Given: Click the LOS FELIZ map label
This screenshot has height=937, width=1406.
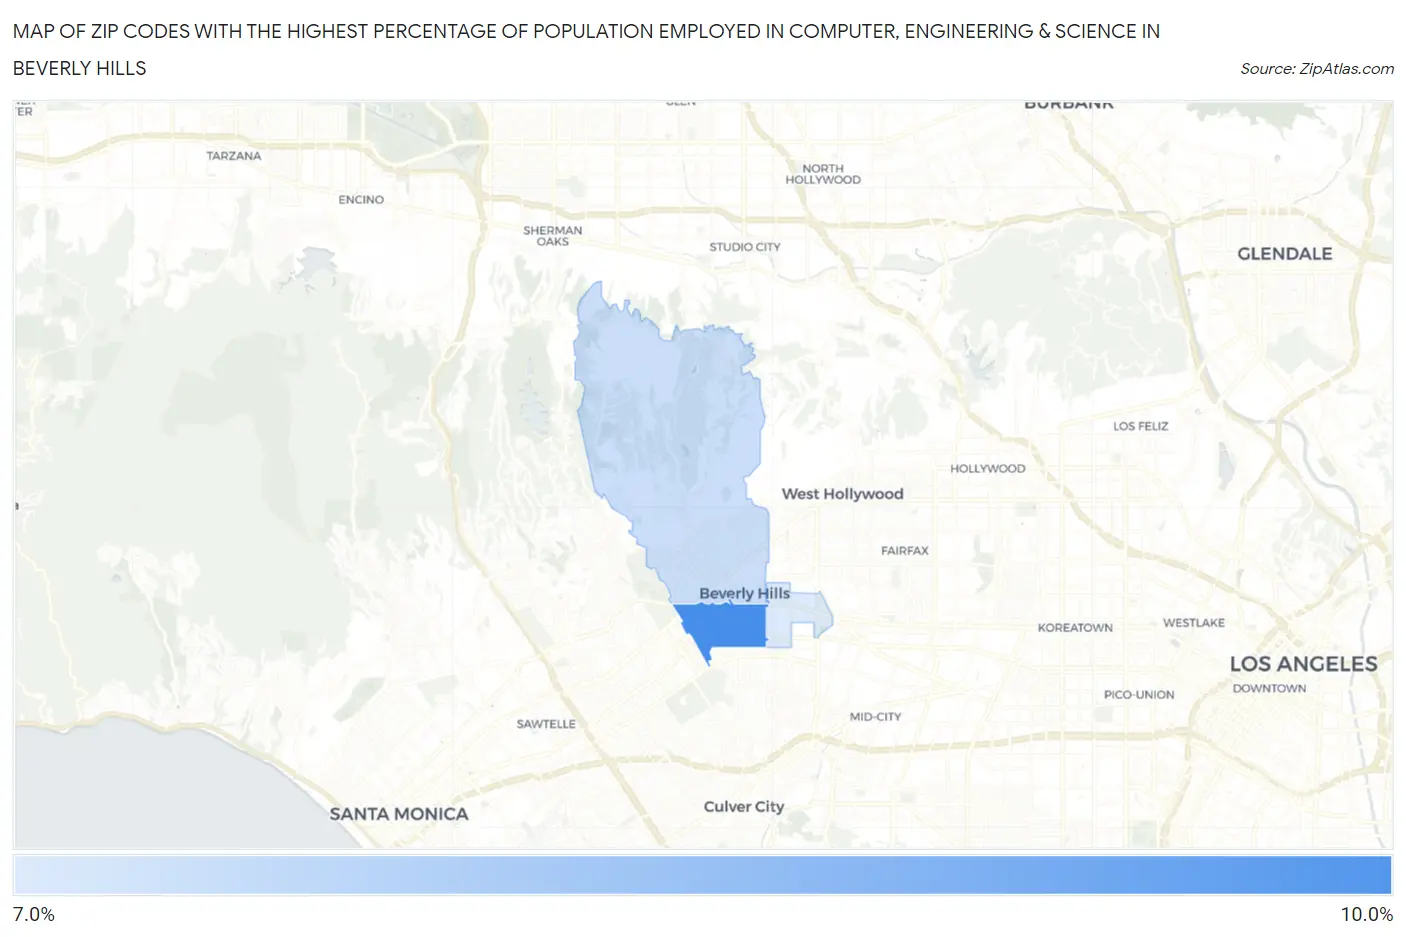Looking at the screenshot, I should [1141, 426].
